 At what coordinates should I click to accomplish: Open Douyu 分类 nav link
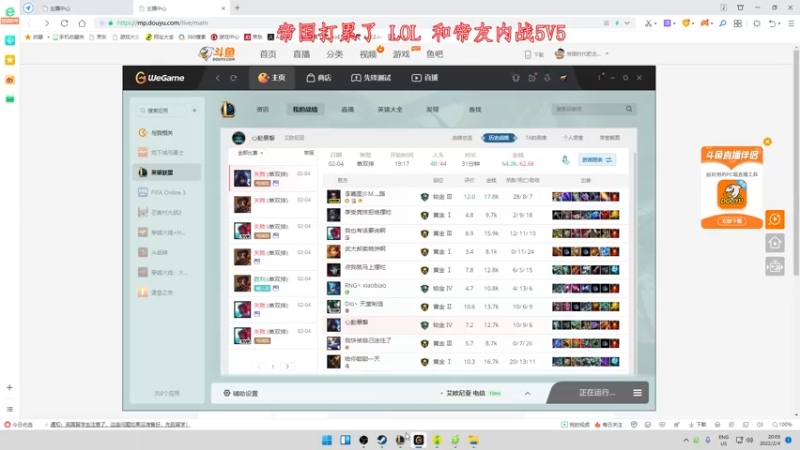click(335, 54)
